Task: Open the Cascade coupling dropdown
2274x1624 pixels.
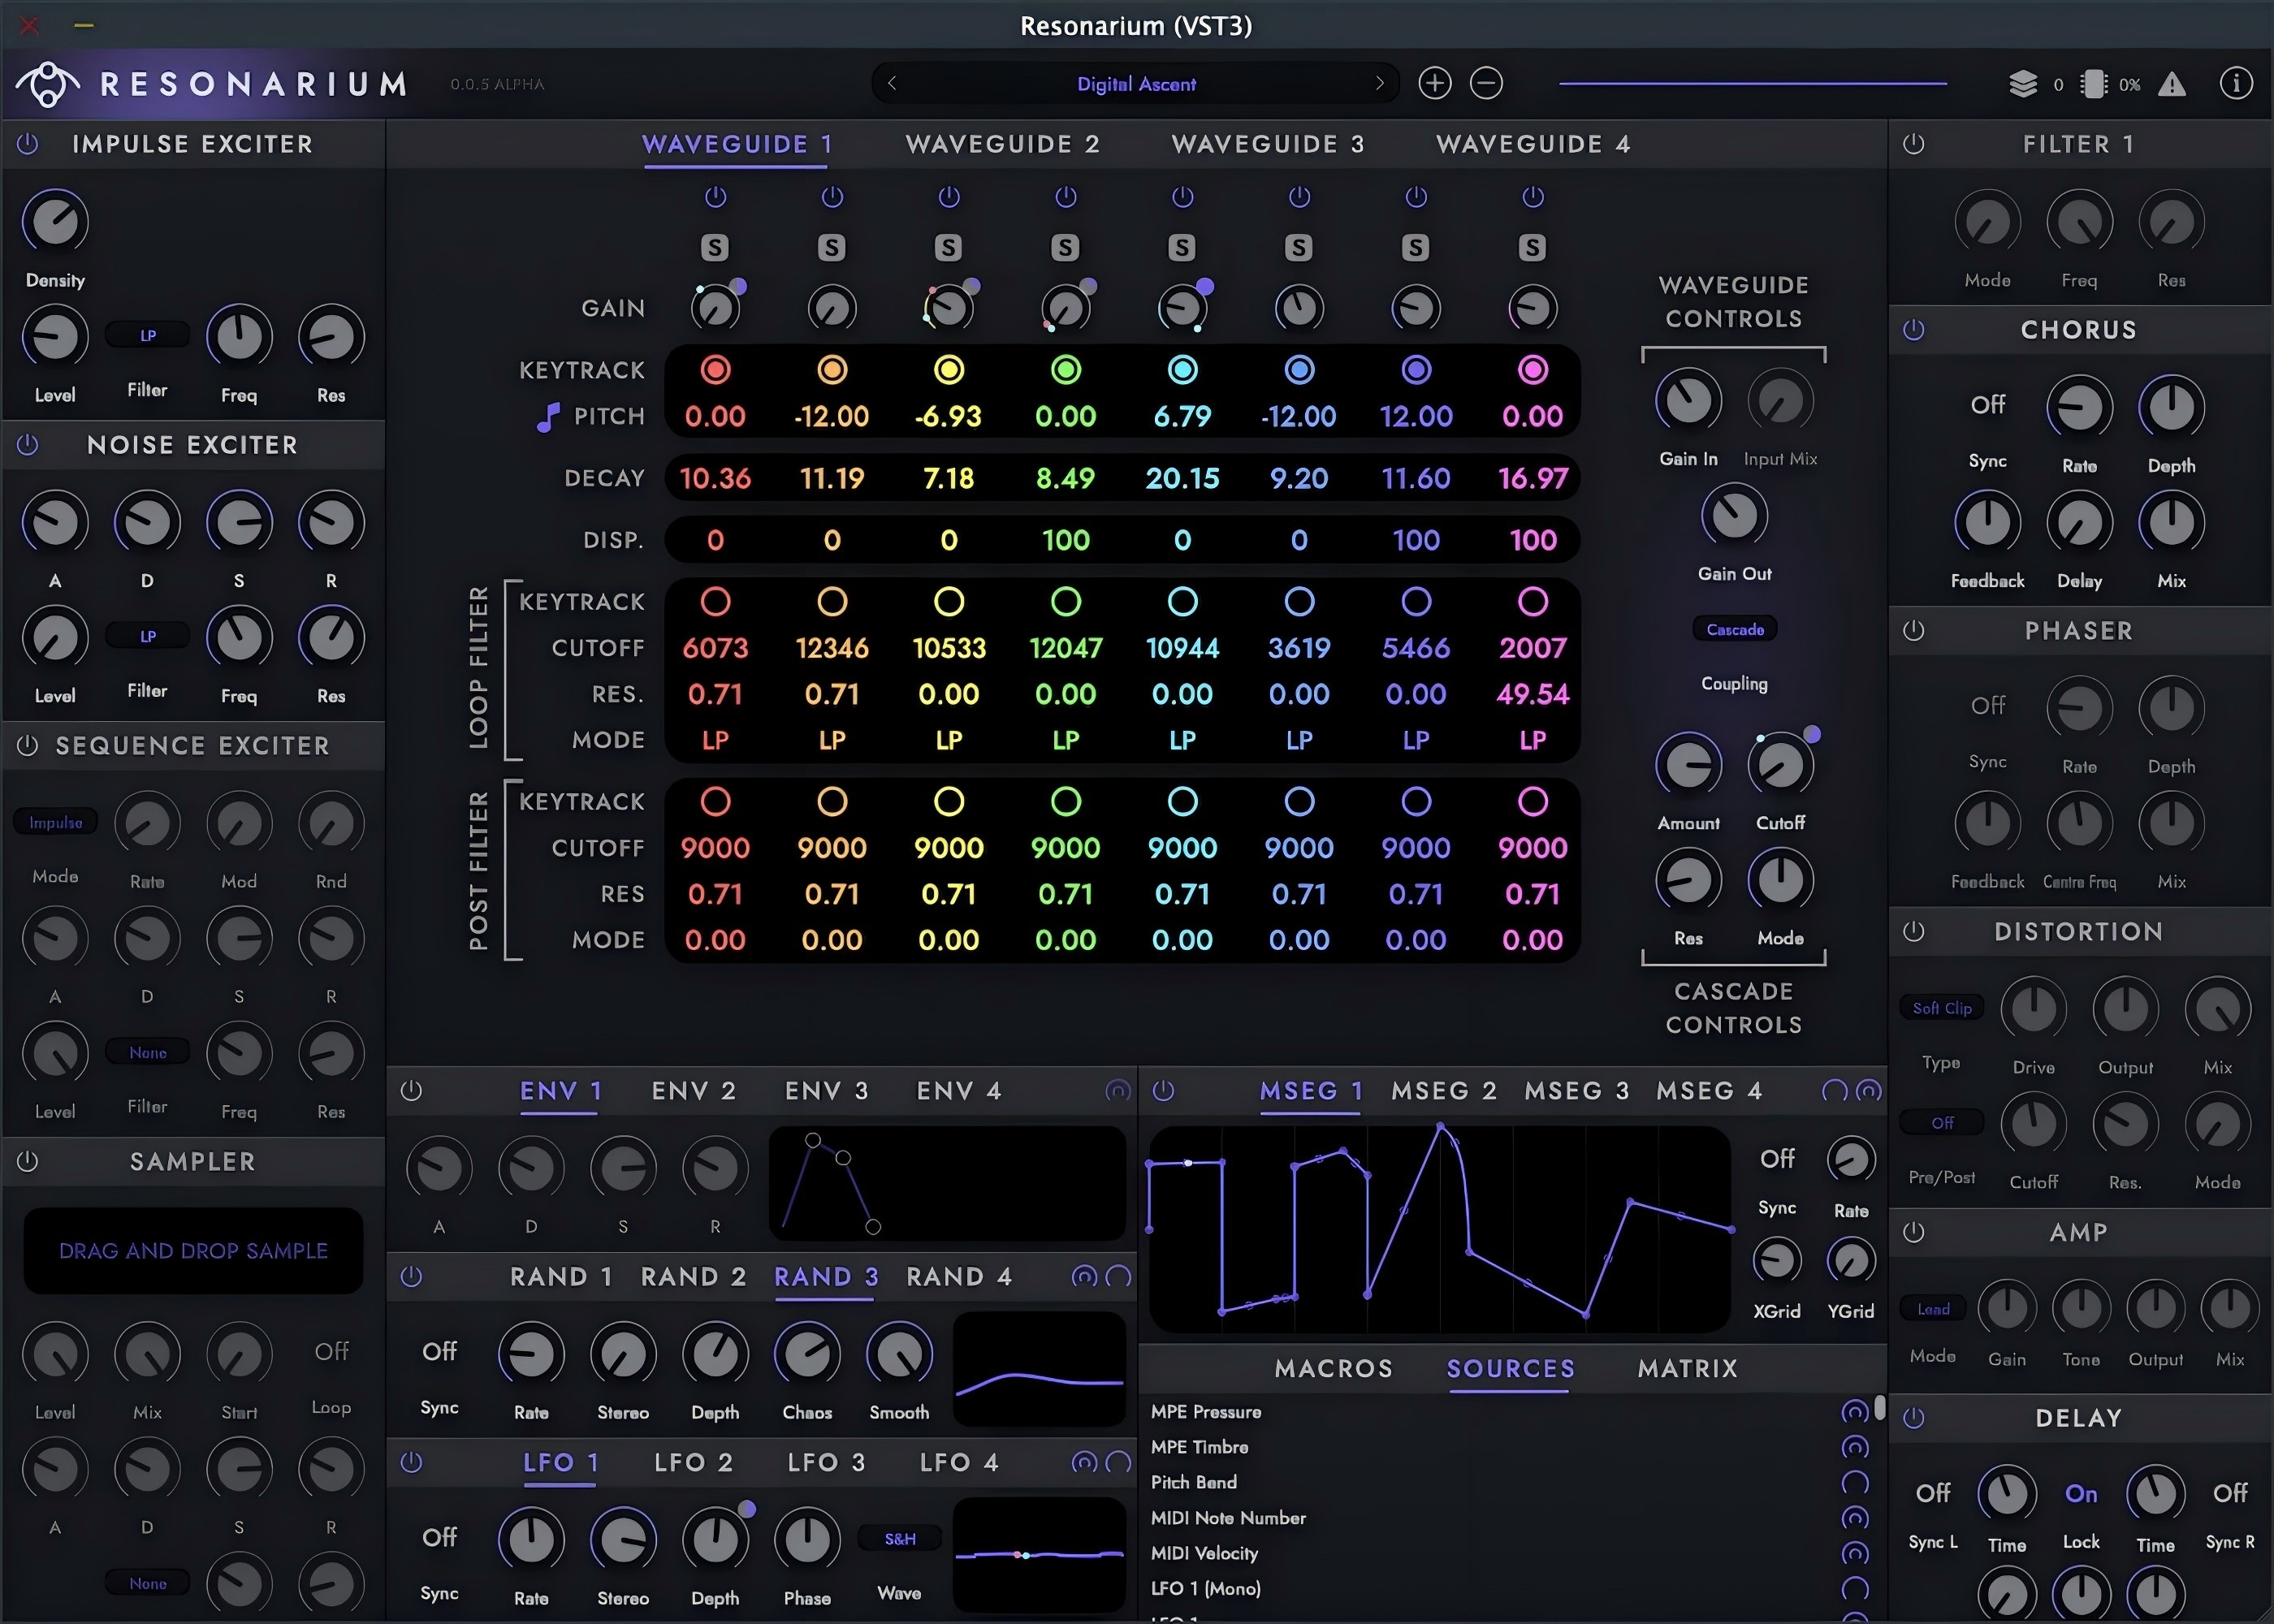Action: (1735, 630)
